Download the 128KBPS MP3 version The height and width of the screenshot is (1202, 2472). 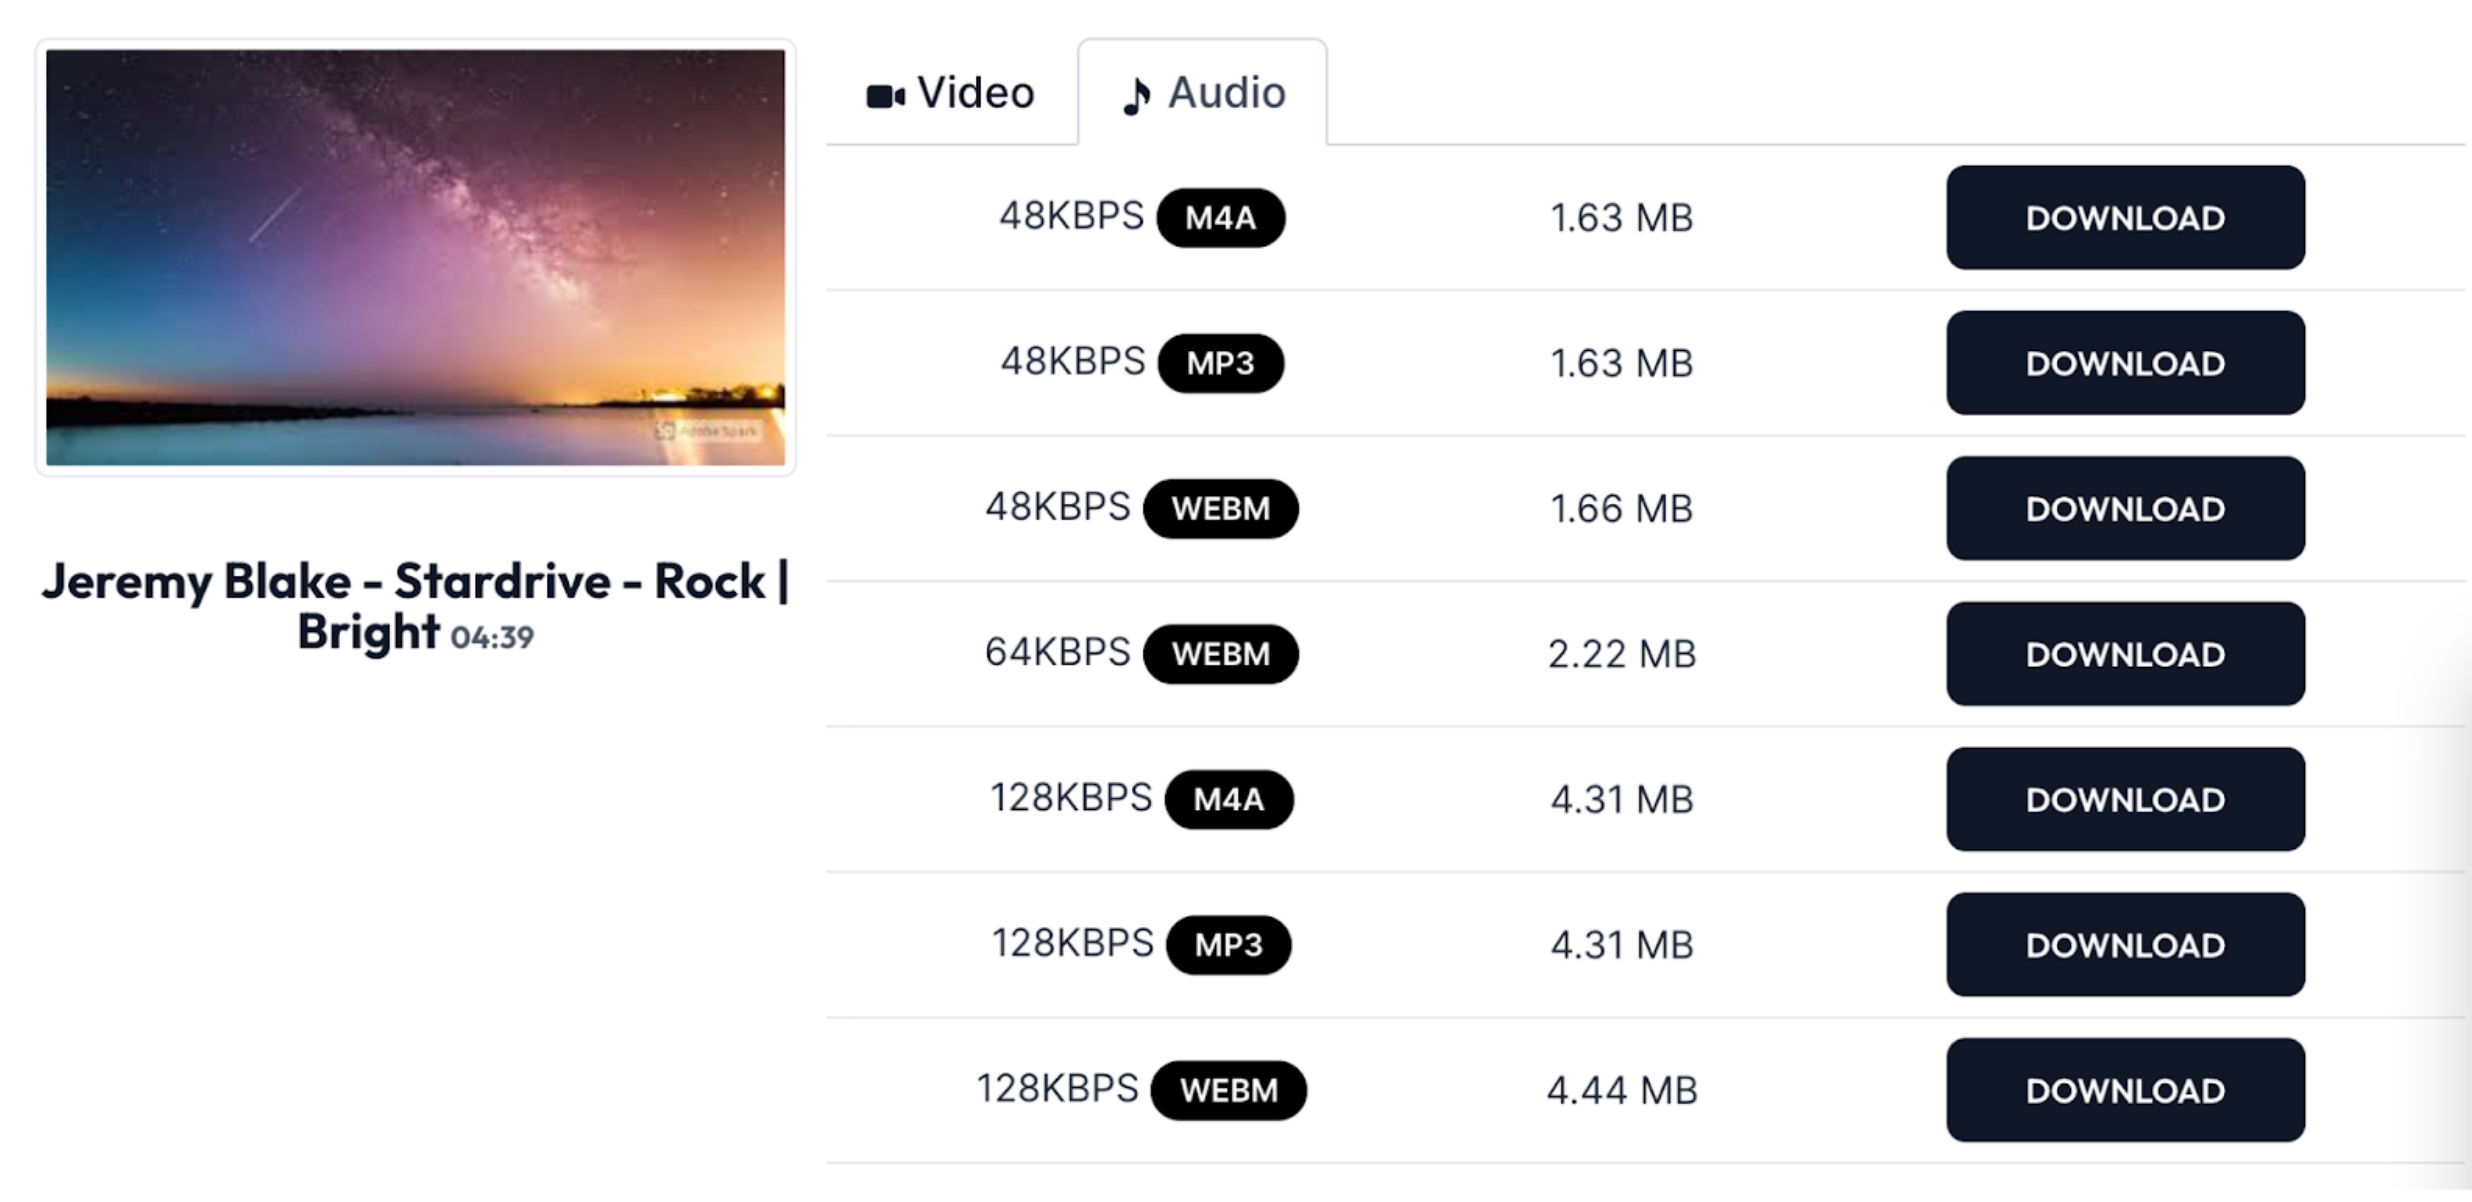pos(2124,944)
